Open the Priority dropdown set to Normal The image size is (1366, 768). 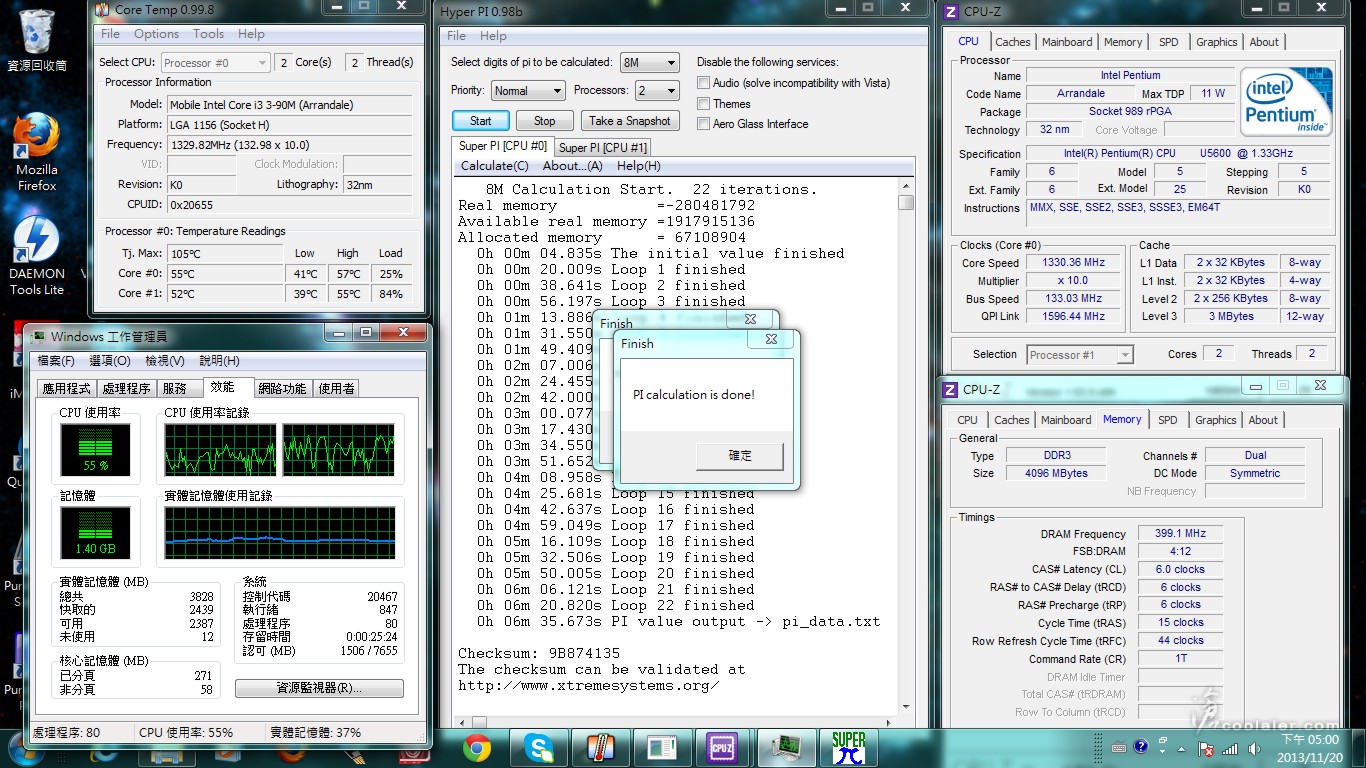coord(528,90)
